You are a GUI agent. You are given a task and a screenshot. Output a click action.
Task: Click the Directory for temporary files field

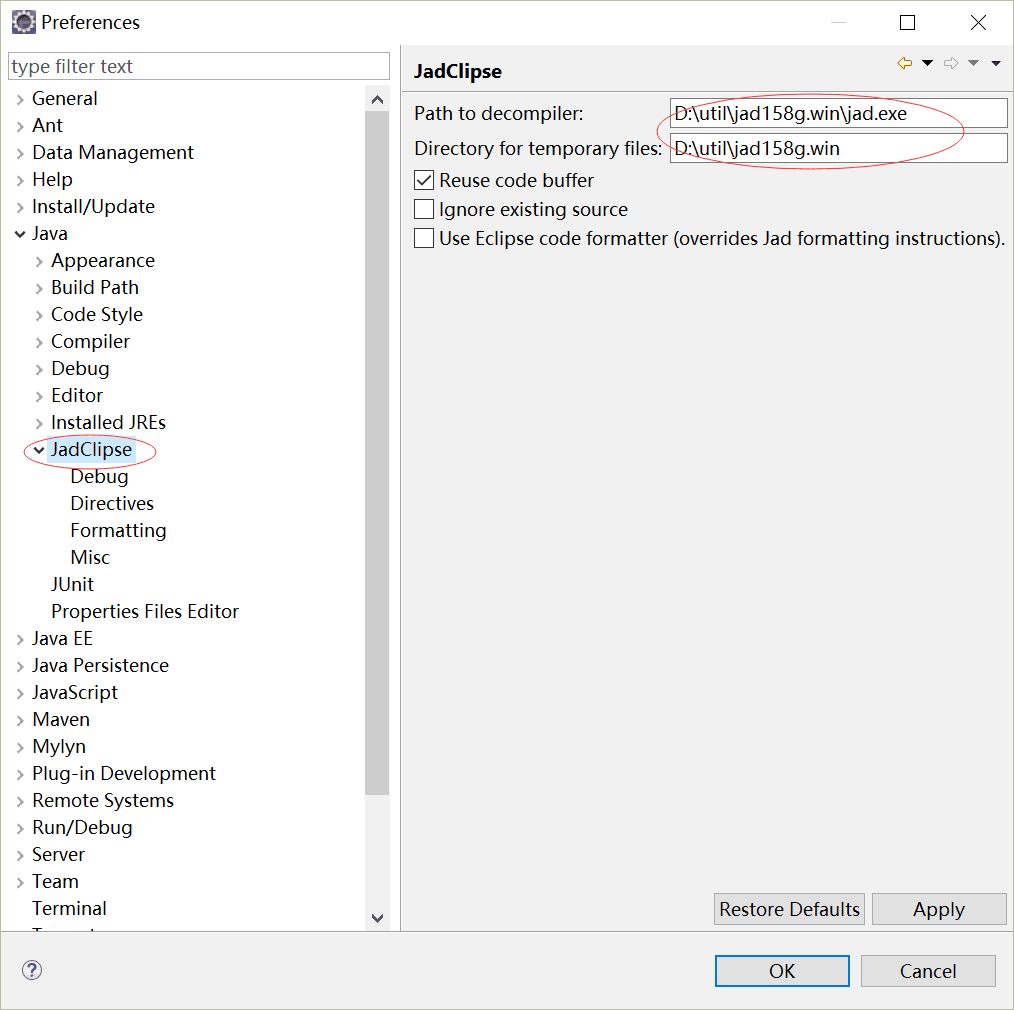tap(838, 148)
